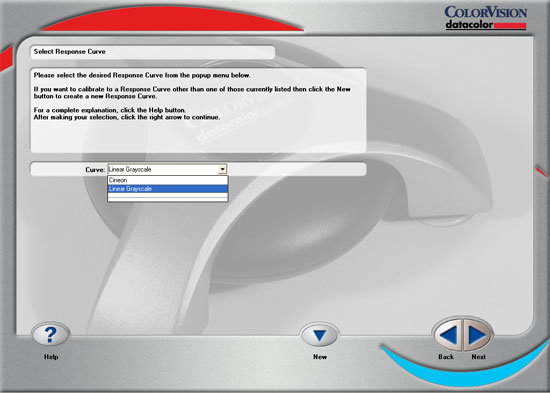Screen dimensions: 550x393
Task: Select Cineon from the curve list
Action: pyautogui.click(x=168, y=180)
